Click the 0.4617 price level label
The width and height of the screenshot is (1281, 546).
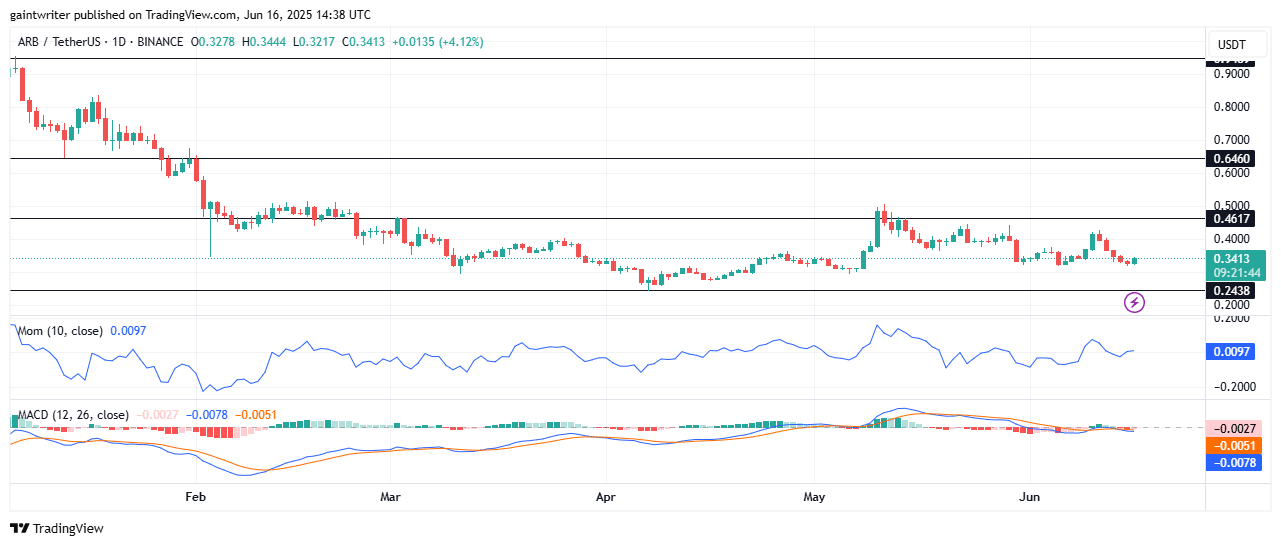1231,218
